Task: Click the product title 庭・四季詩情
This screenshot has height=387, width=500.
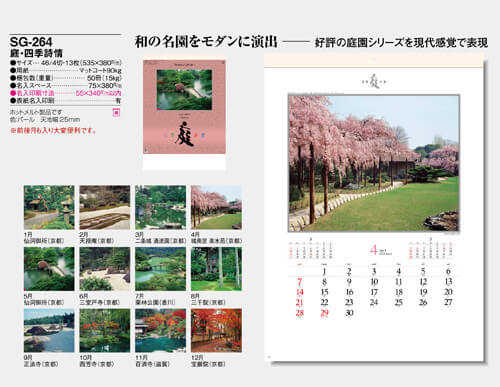Action: [x=36, y=53]
